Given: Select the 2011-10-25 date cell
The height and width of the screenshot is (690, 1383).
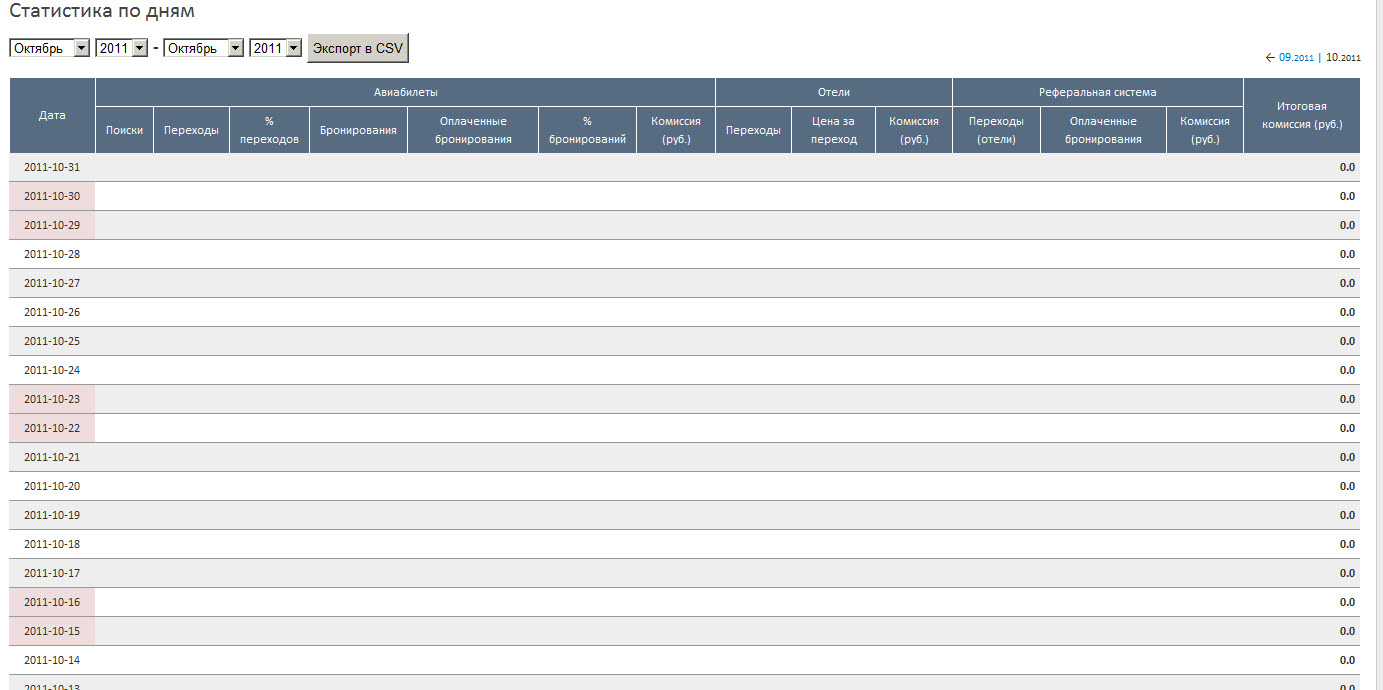Looking at the screenshot, I should [x=52, y=341].
